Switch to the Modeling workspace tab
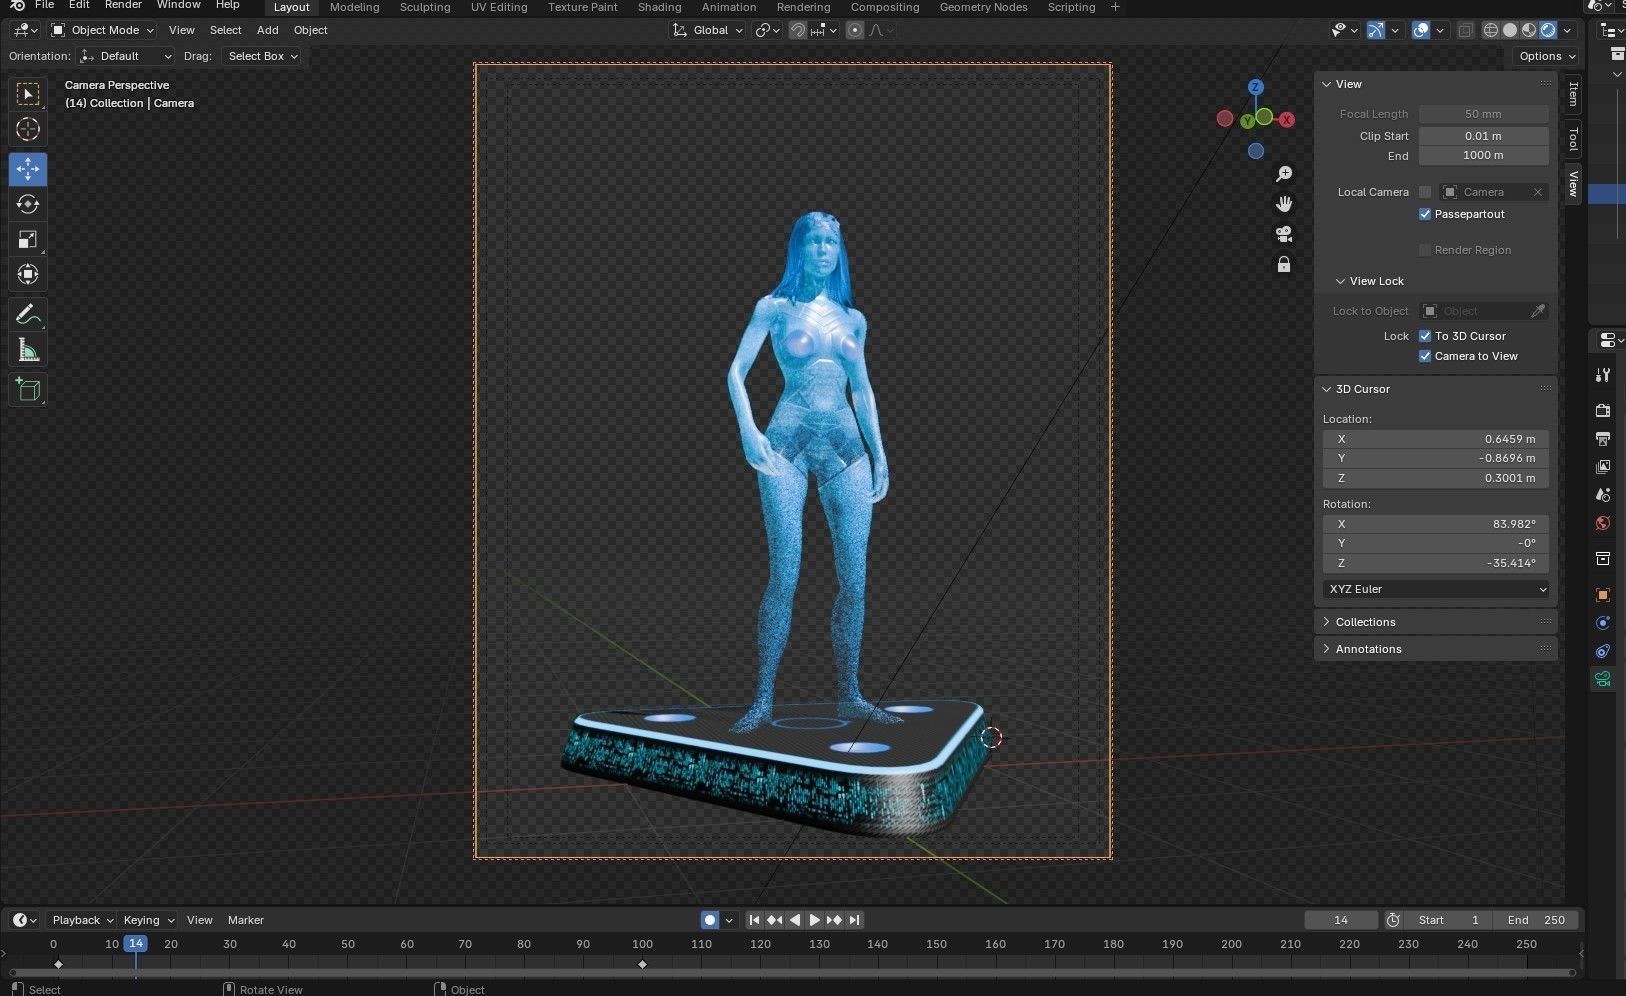 tap(355, 7)
